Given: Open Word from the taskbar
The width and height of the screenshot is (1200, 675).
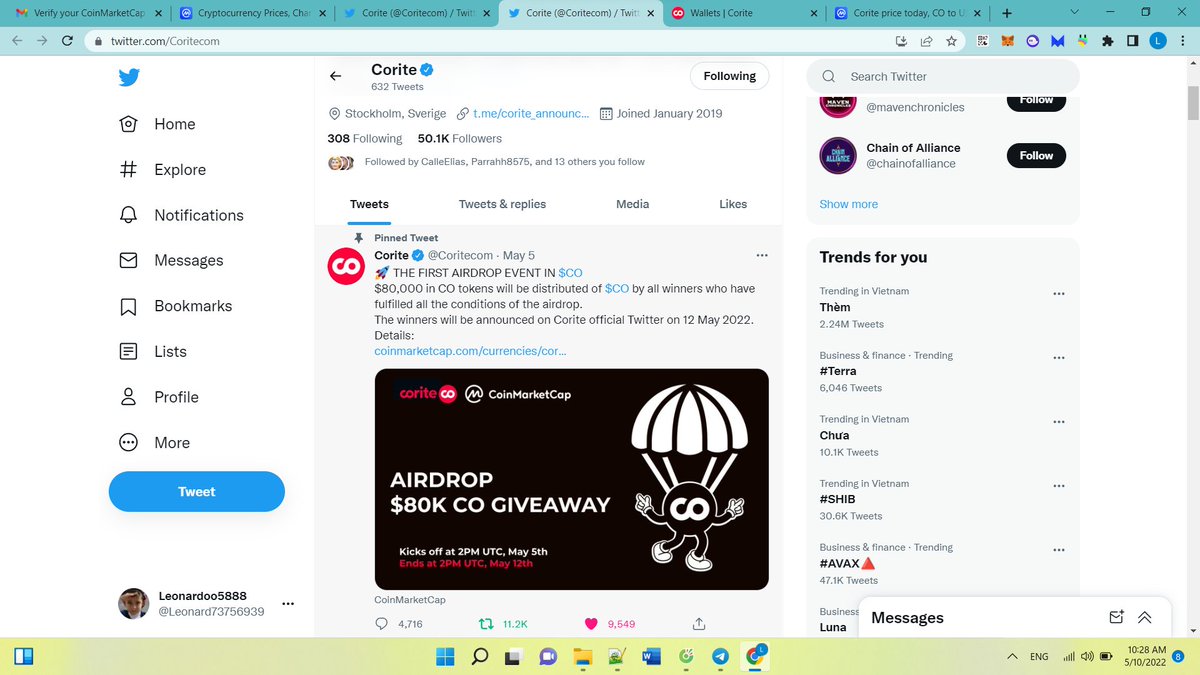Looking at the screenshot, I should point(650,656).
